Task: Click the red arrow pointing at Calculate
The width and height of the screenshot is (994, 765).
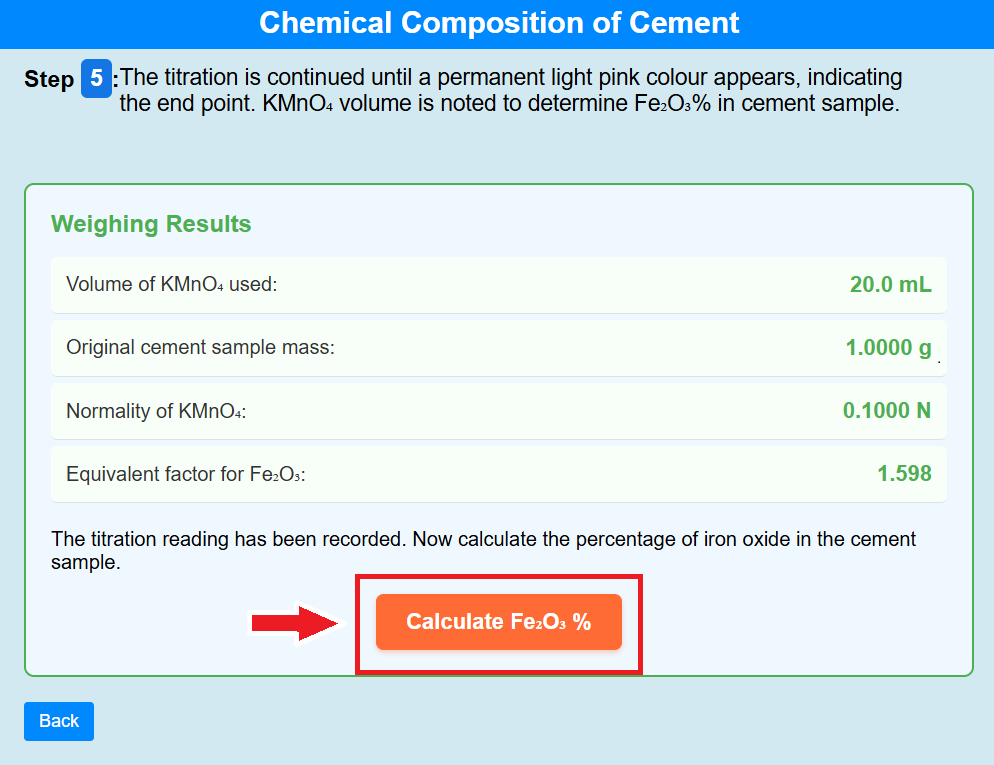Action: [295, 623]
